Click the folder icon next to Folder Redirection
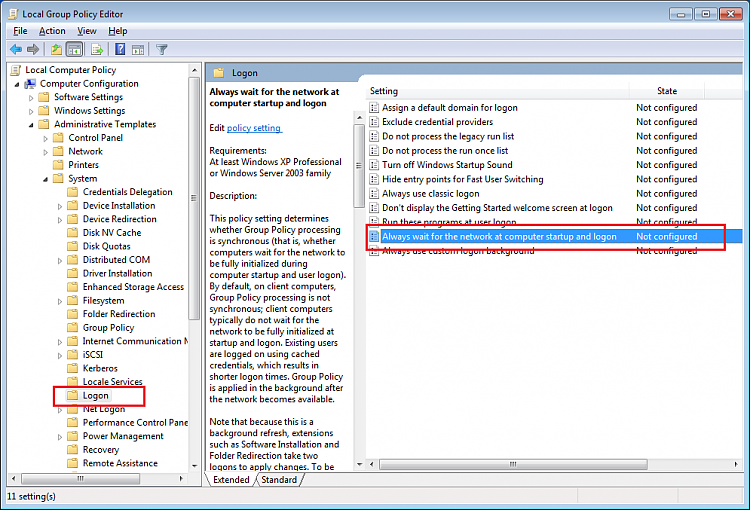This screenshot has width=750, height=510. point(73,314)
